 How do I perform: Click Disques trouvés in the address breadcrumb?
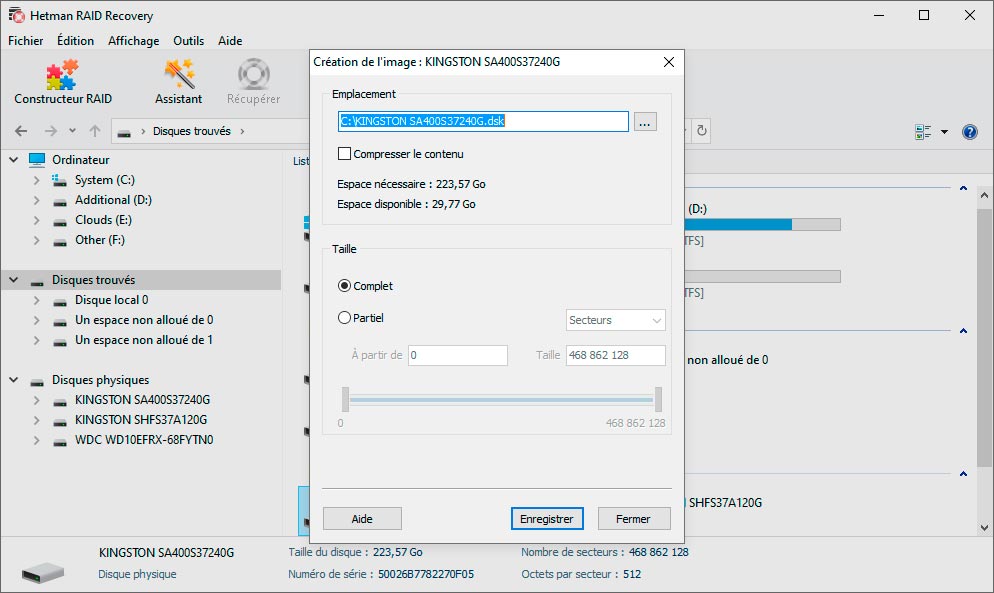191,131
